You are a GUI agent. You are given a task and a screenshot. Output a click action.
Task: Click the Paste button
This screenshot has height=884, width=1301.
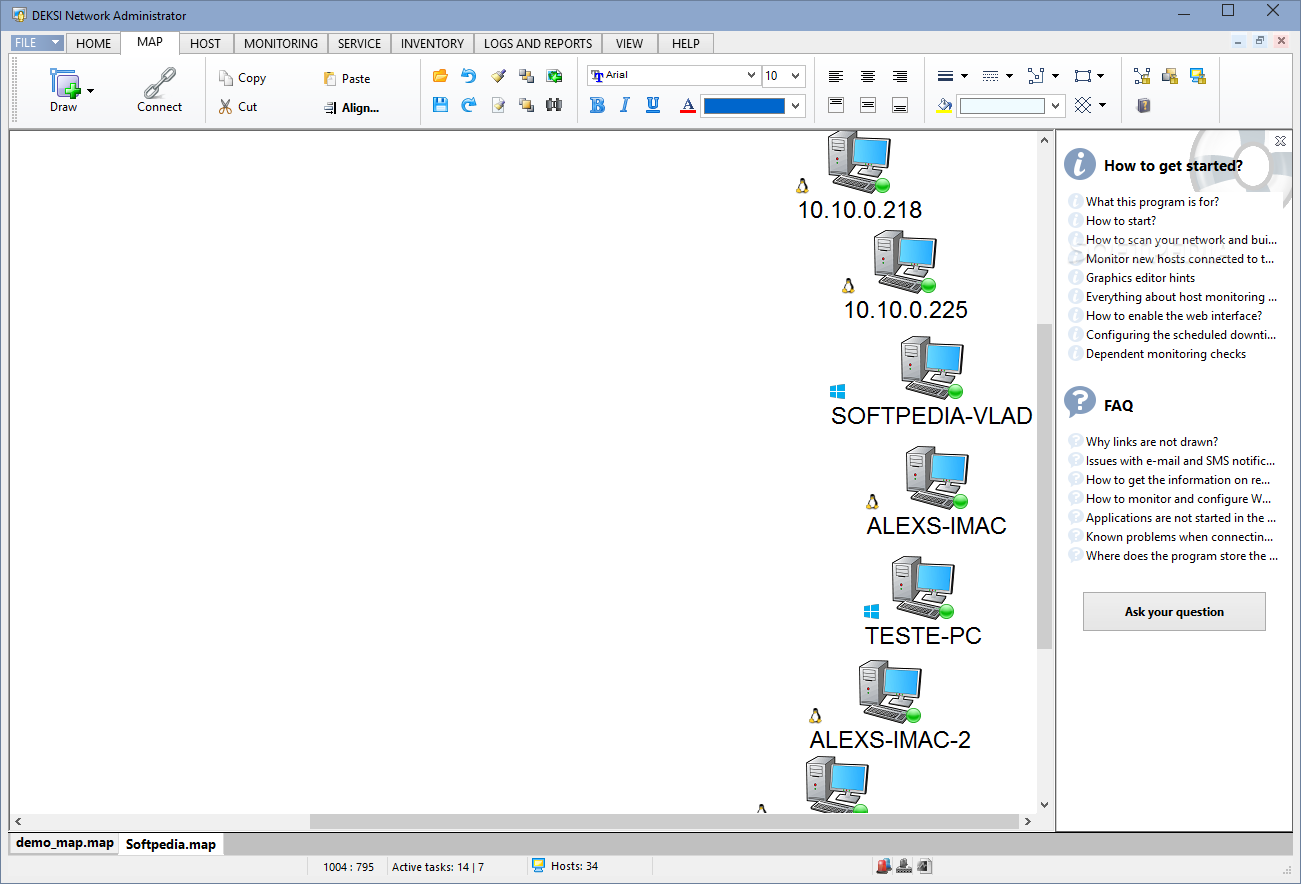pyautogui.click(x=346, y=78)
